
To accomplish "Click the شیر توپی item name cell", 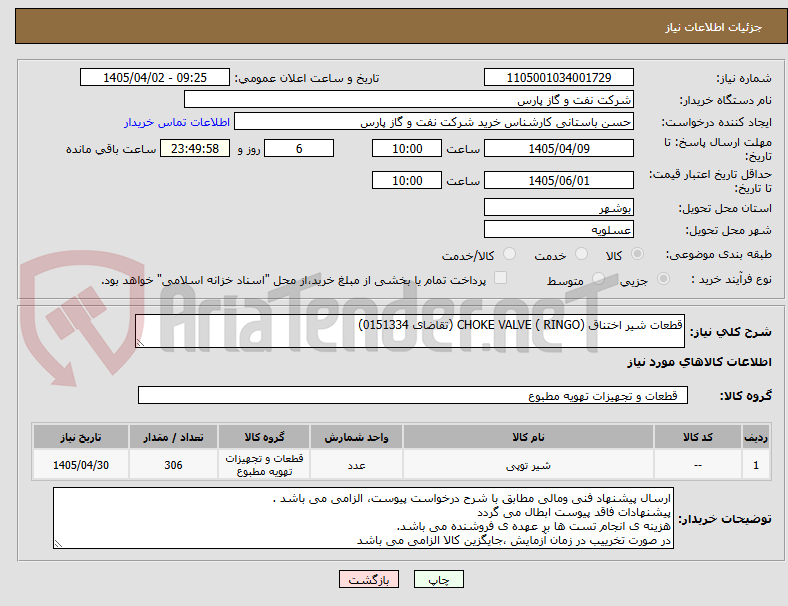I will [x=528, y=465].
